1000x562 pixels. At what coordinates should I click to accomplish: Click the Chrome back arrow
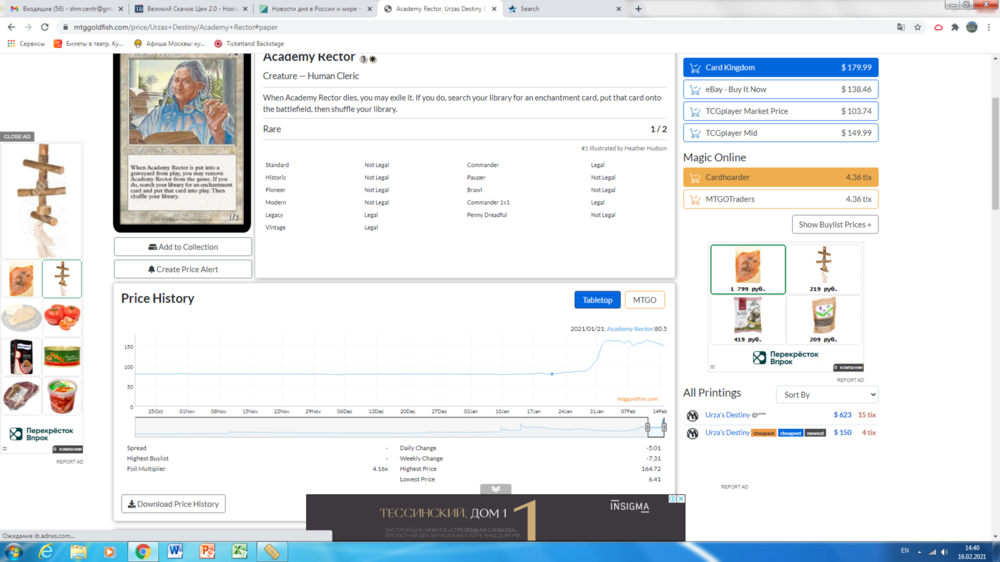pyautogui.click(x=11, y=27)
